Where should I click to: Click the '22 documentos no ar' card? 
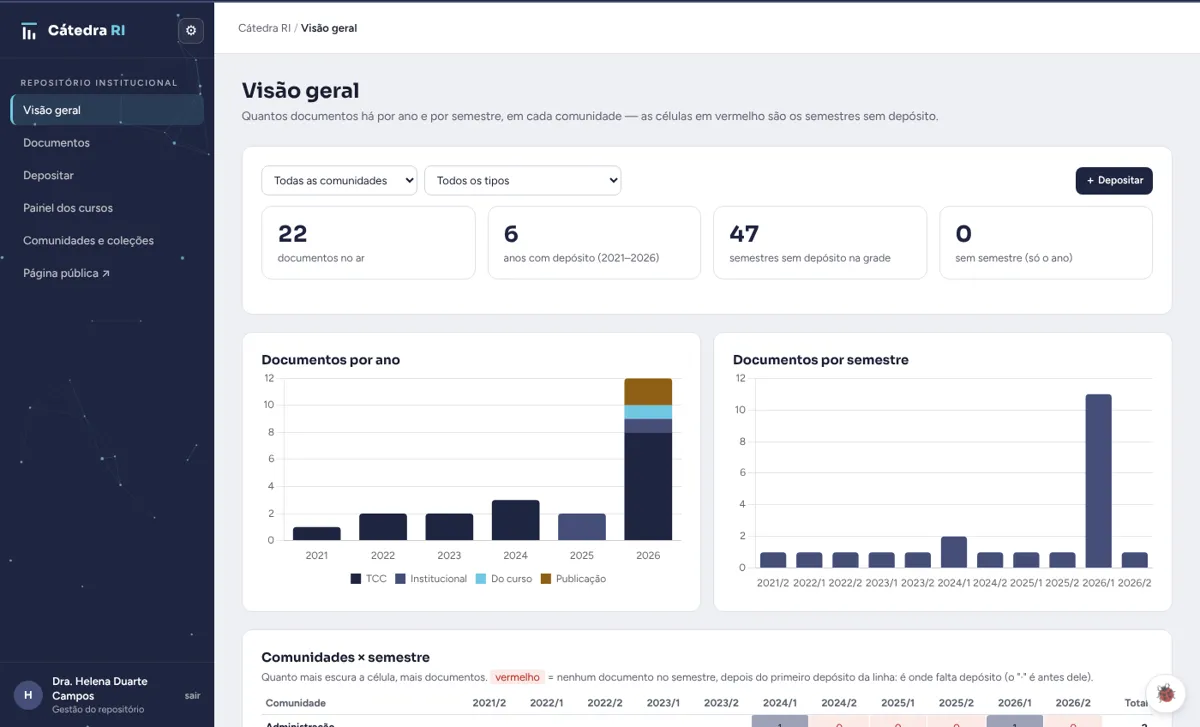coord(368,243)
